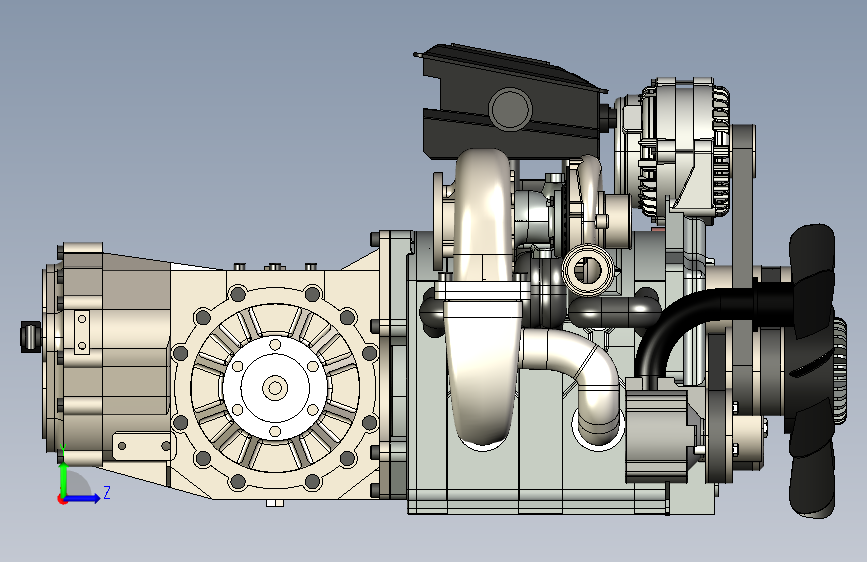
Task: Select the two-hole bracket plate on the transmission
Action: (x=82, y=332)
